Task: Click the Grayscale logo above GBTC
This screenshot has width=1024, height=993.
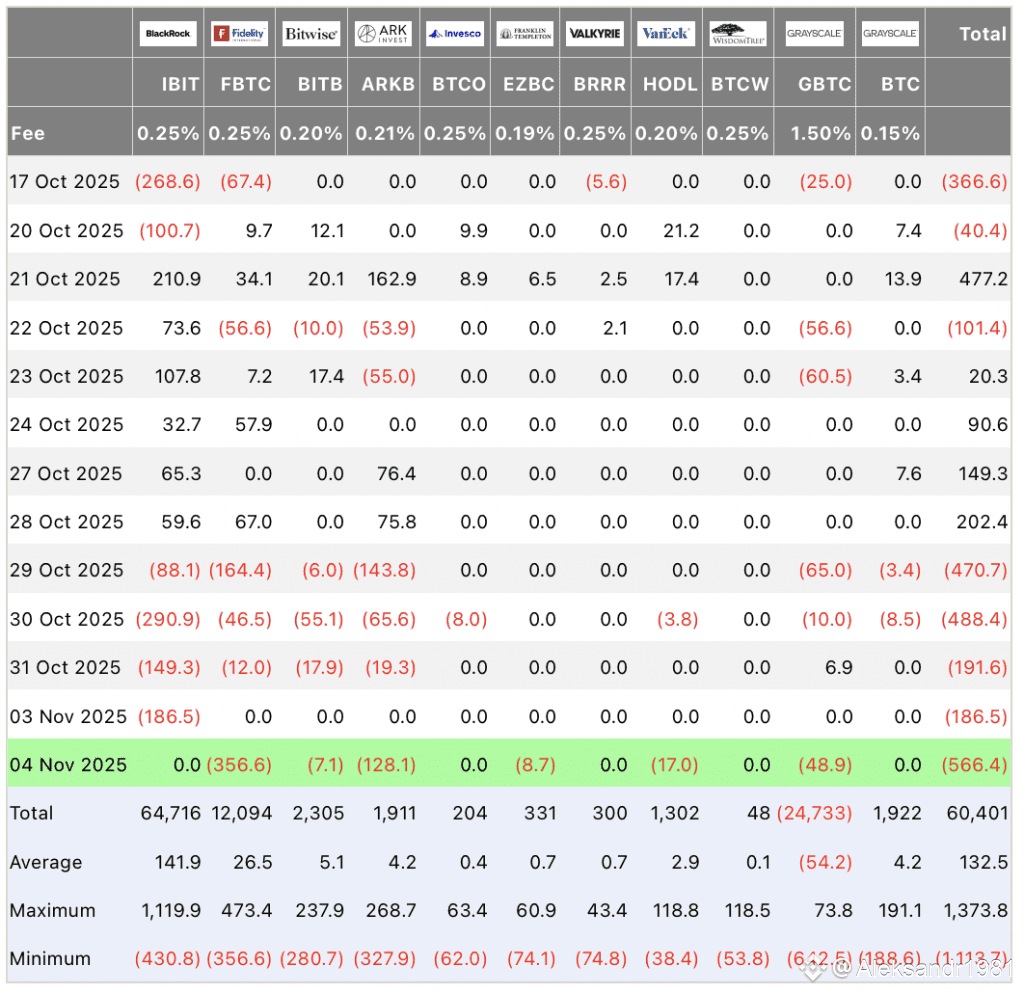Action: click(814, 34)
